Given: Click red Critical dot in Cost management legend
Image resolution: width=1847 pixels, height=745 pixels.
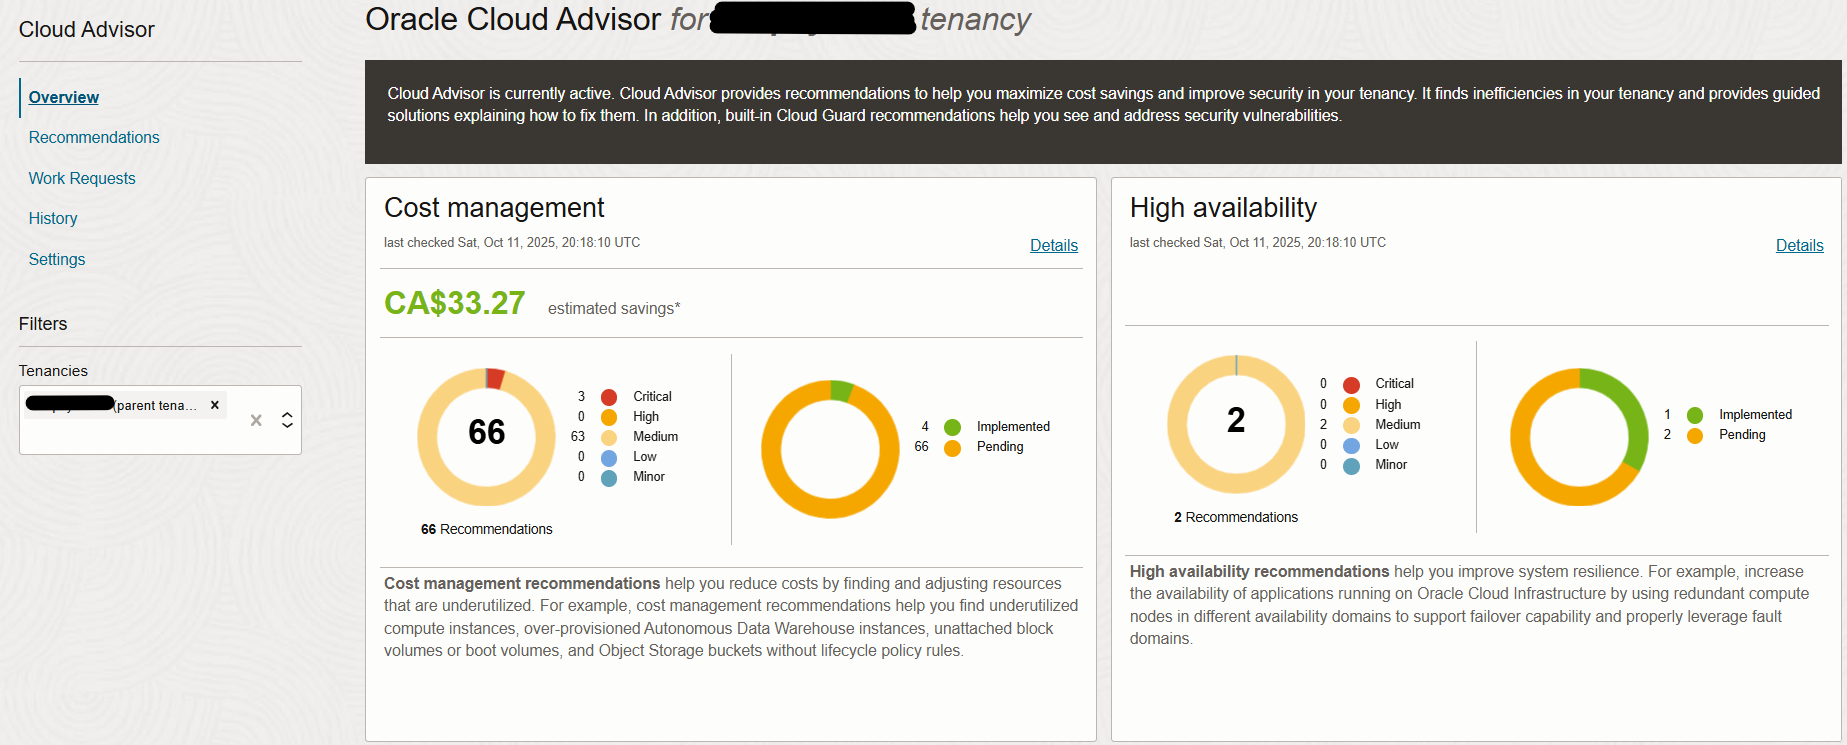Looking at the screenshot, I should (609, 397).
